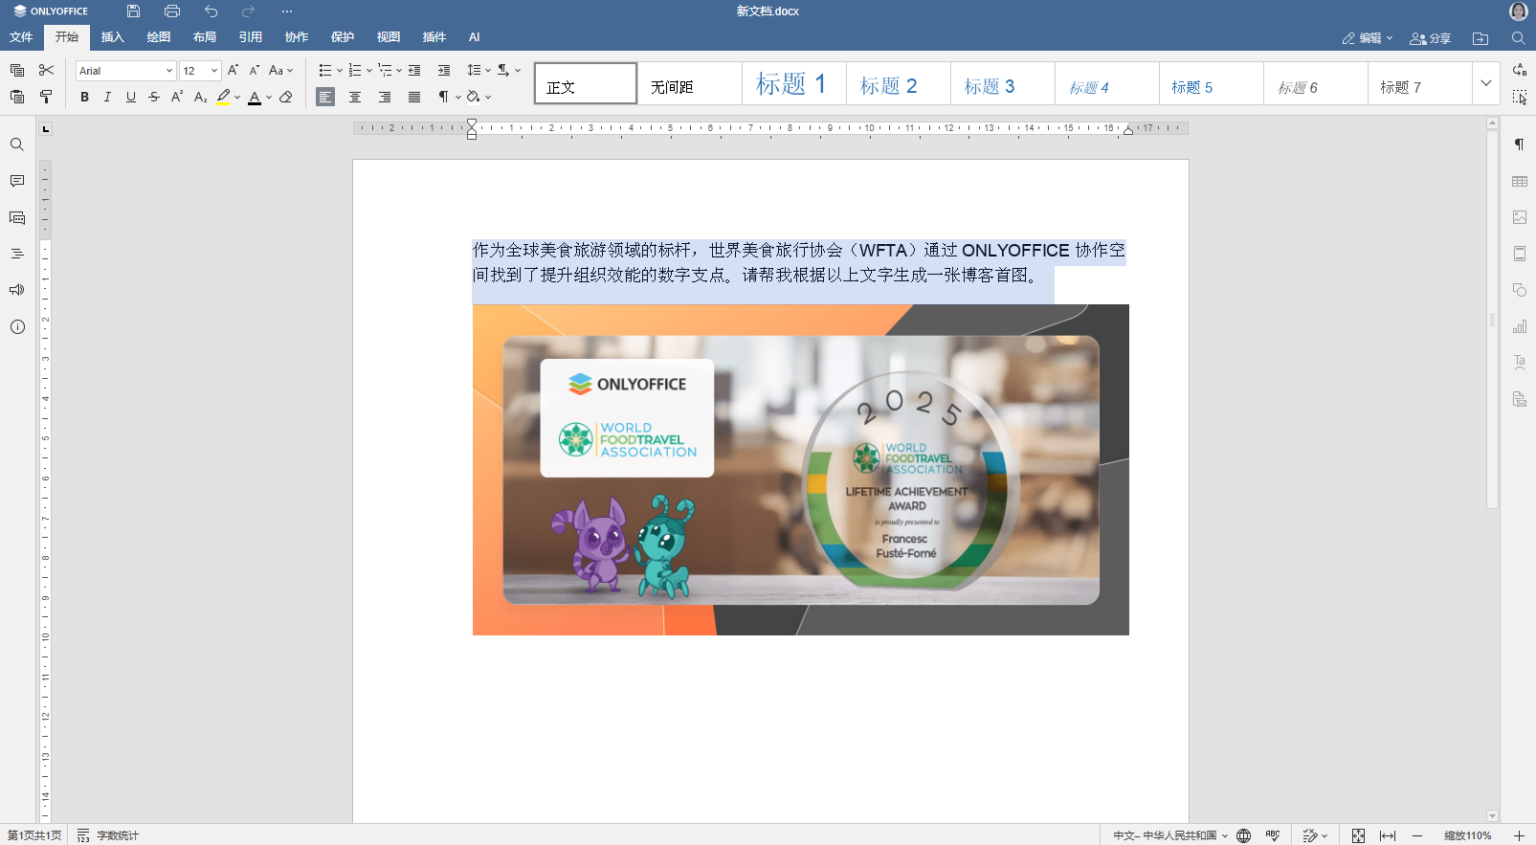
Task: Open the Chart settings panel
Action: (x=1520, y=326)
